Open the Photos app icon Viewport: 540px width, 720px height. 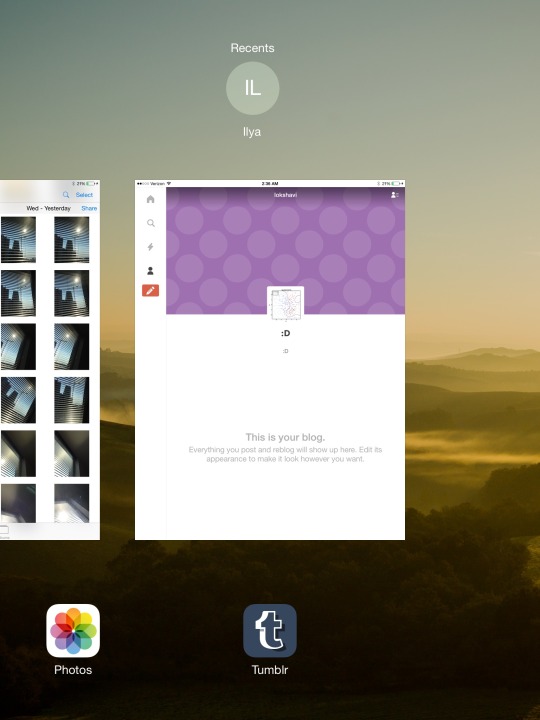73,630
